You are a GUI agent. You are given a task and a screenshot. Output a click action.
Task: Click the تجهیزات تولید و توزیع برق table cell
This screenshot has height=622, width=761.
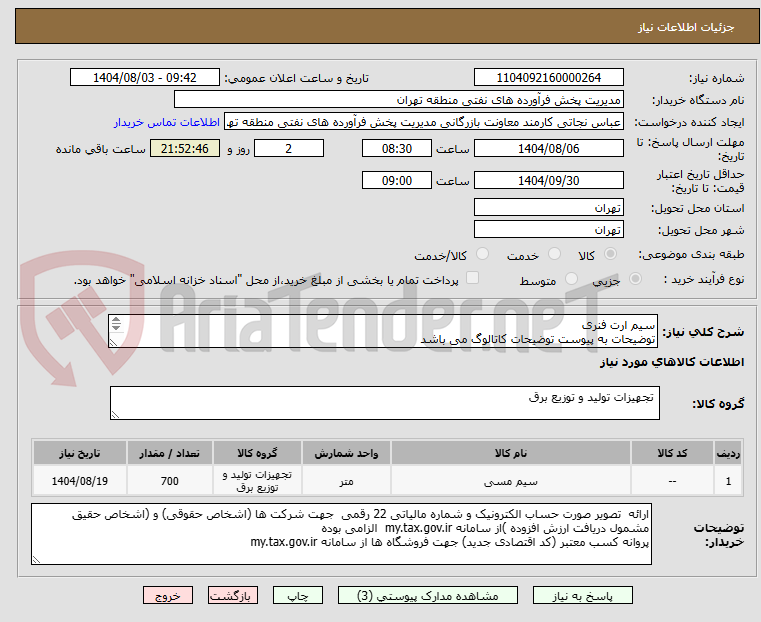(x=257, y=481)
